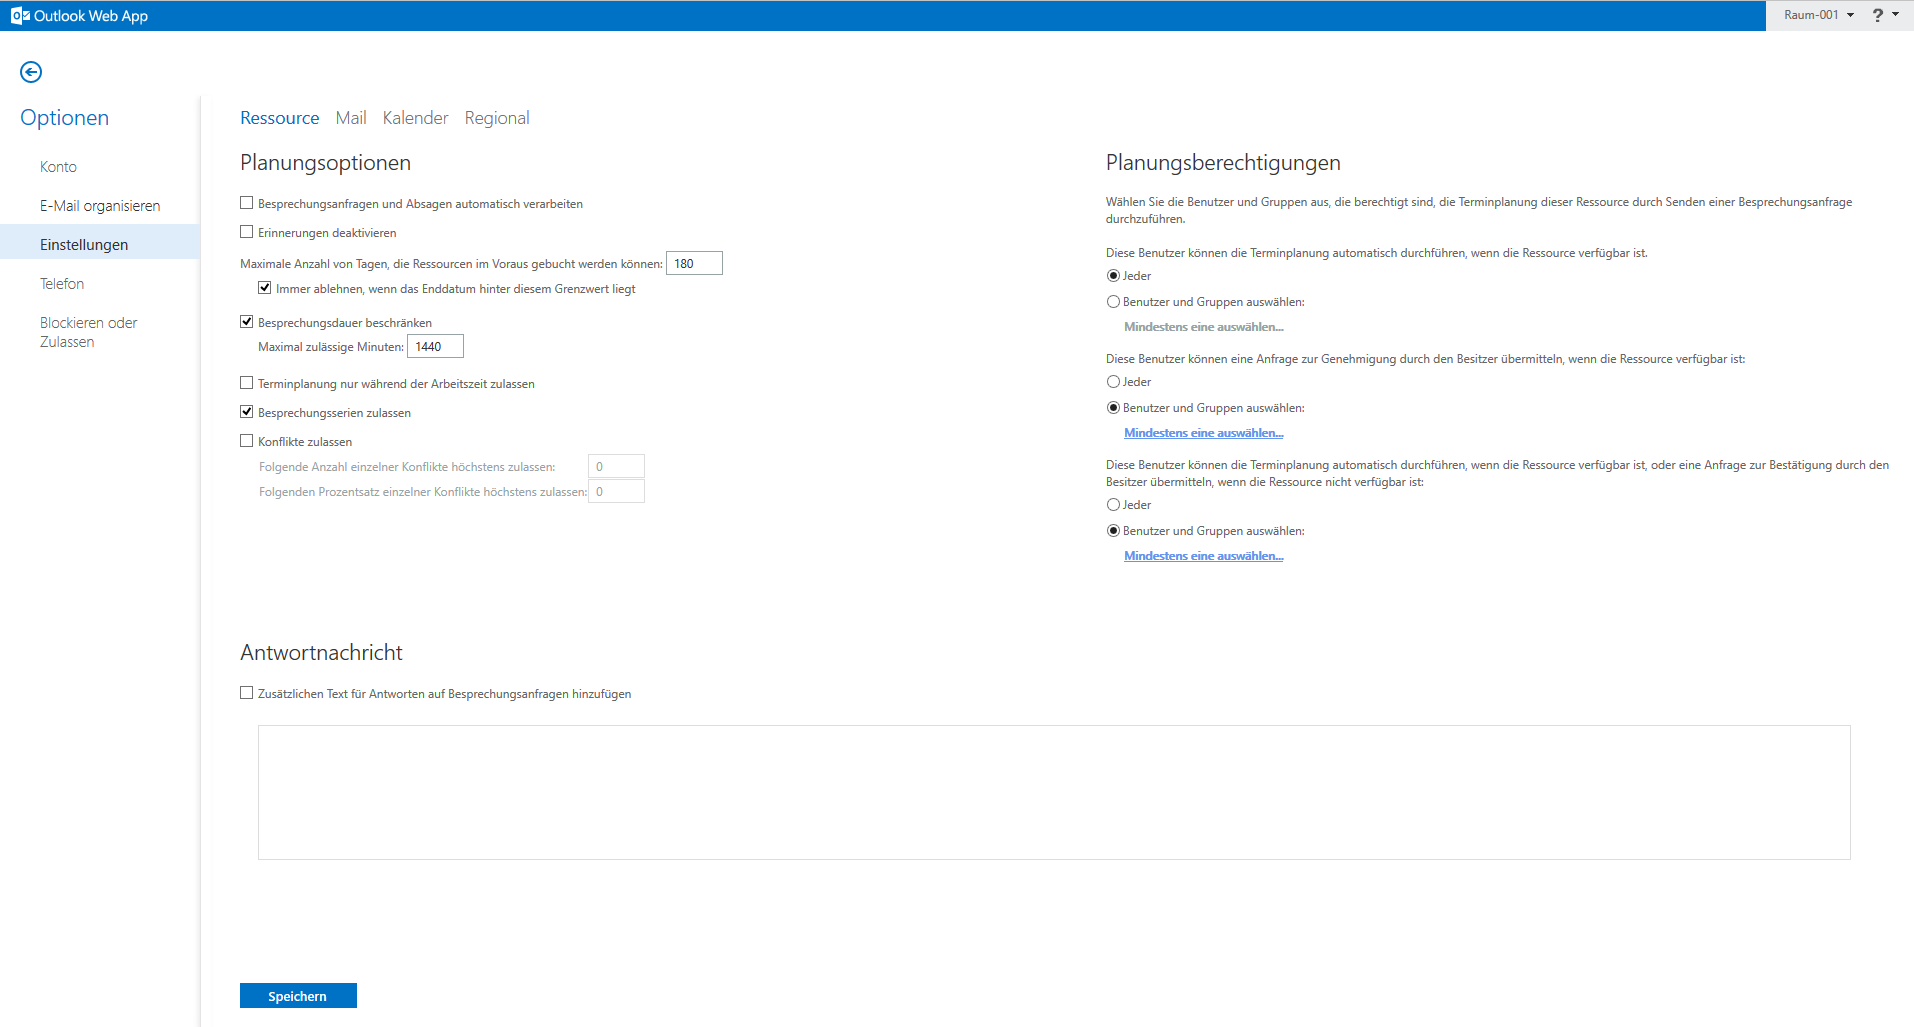The image size is (1914, 1027).
Task: Switch to the Kalender tab
Action: coord(415,118)
